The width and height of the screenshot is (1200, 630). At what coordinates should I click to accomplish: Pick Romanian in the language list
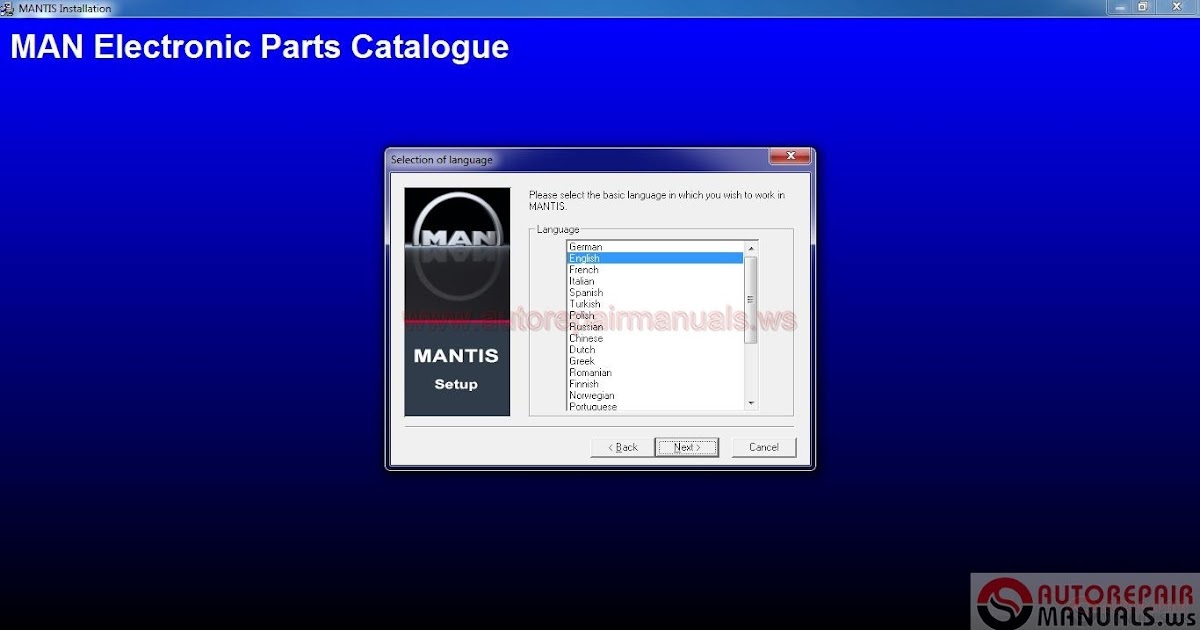(655, 373)
